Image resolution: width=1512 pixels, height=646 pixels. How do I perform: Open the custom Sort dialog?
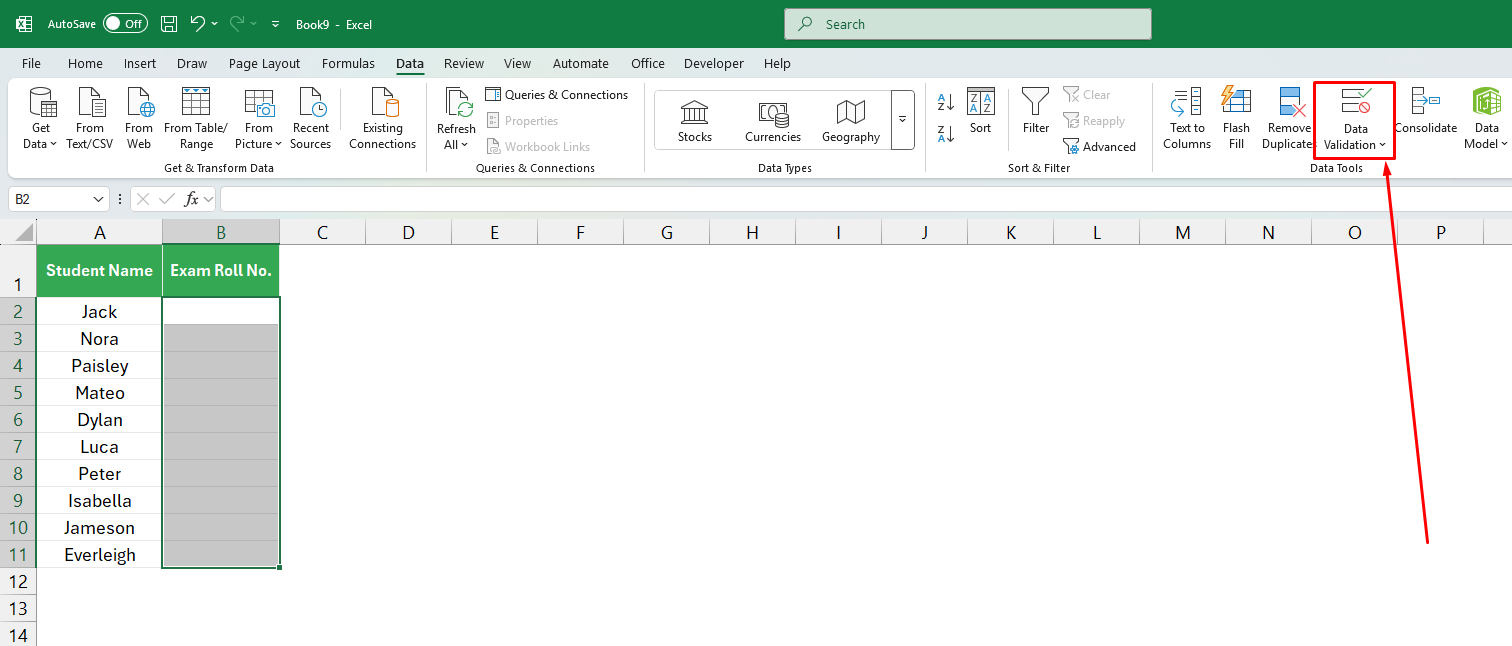pos(981,111)
